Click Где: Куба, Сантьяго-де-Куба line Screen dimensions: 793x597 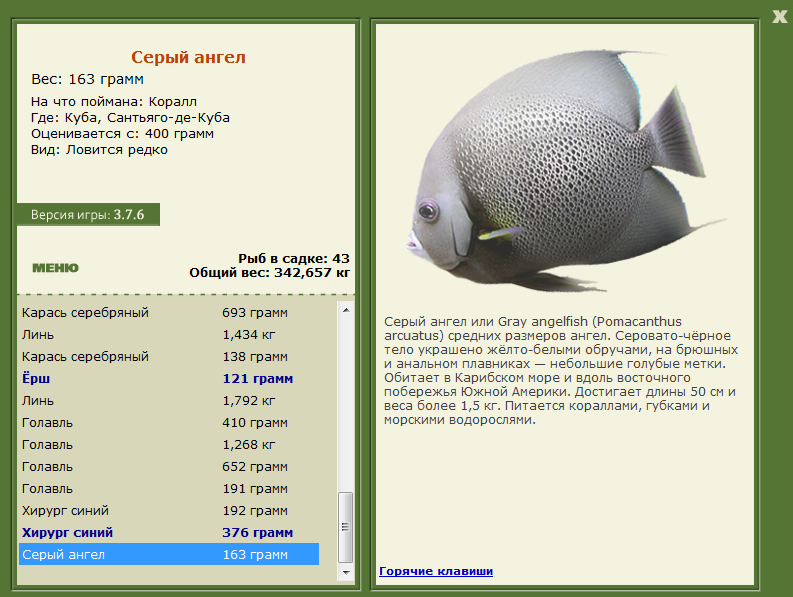click(x=130, y=118)
